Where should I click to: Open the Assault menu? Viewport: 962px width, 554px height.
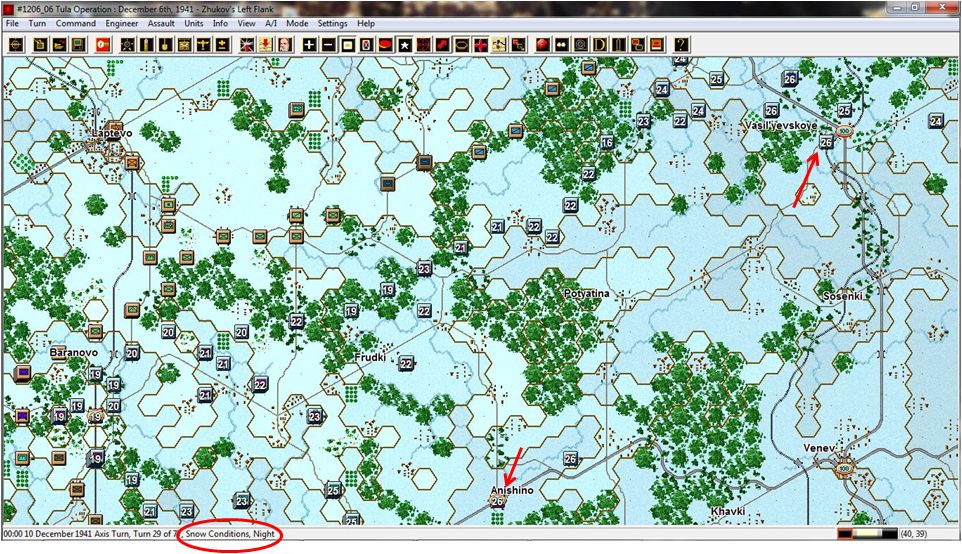tap(161, 23)
